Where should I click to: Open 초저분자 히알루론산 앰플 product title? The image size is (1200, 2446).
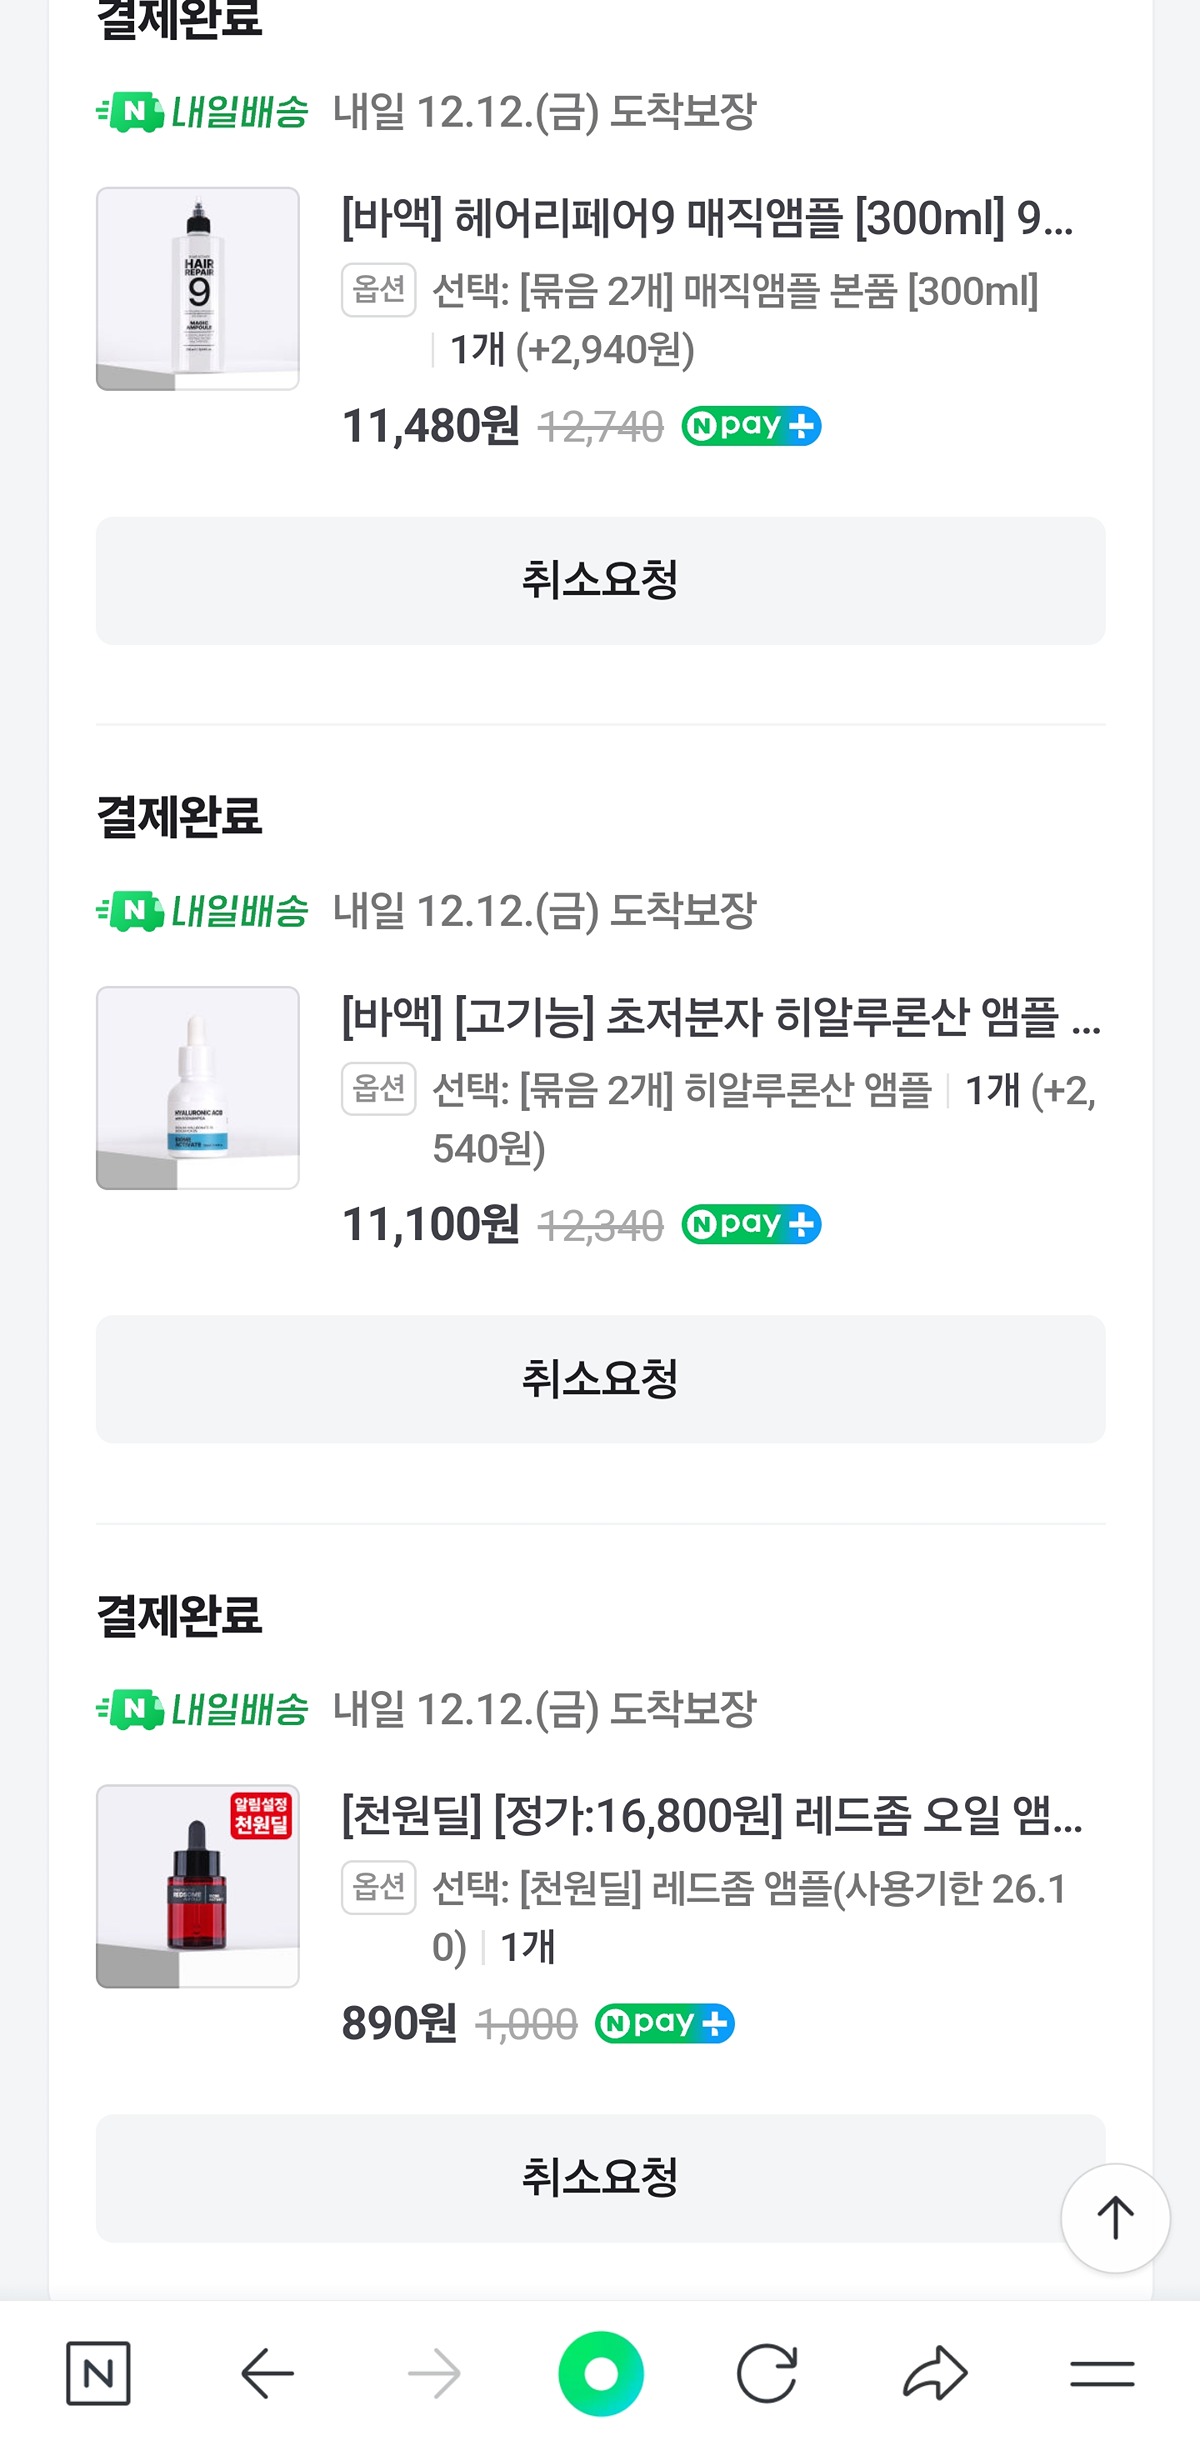[x=720, y=1017]
